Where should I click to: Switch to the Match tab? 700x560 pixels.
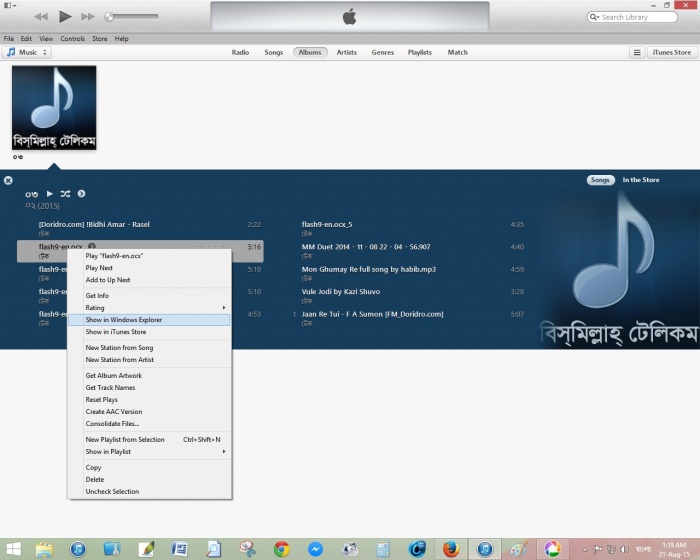point(458,52)
